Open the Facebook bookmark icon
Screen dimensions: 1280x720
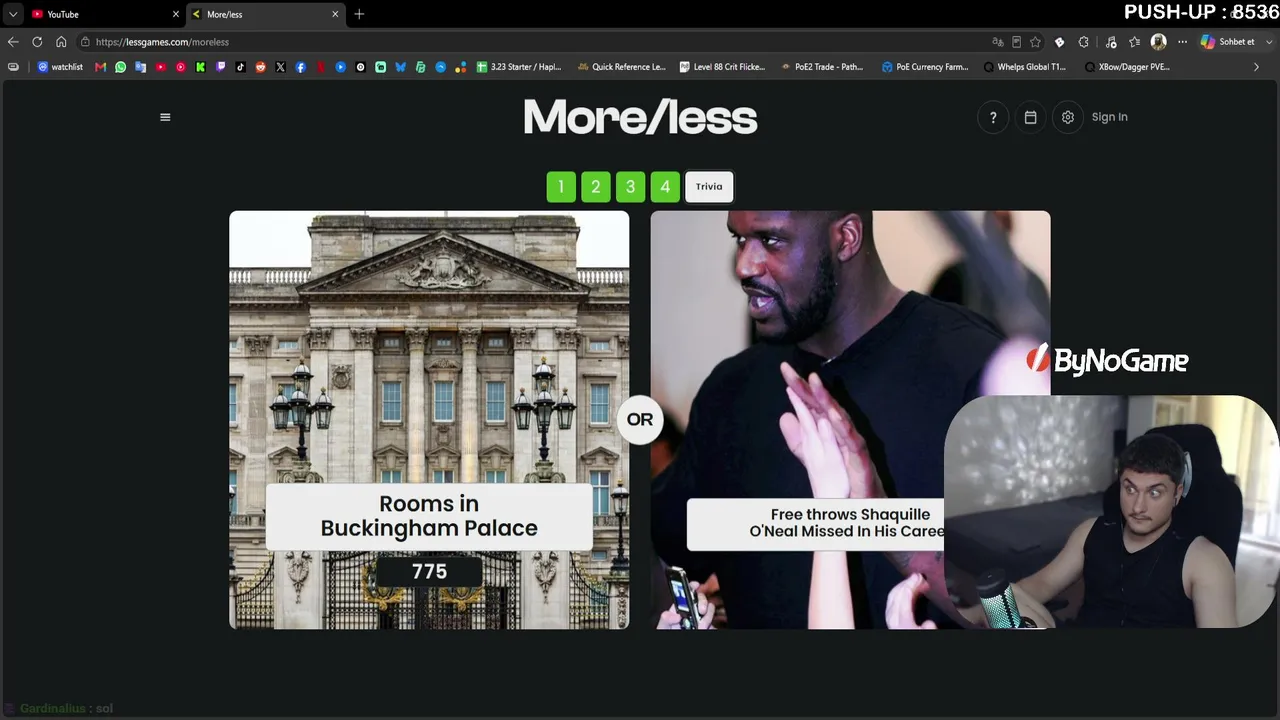point(301,67)
